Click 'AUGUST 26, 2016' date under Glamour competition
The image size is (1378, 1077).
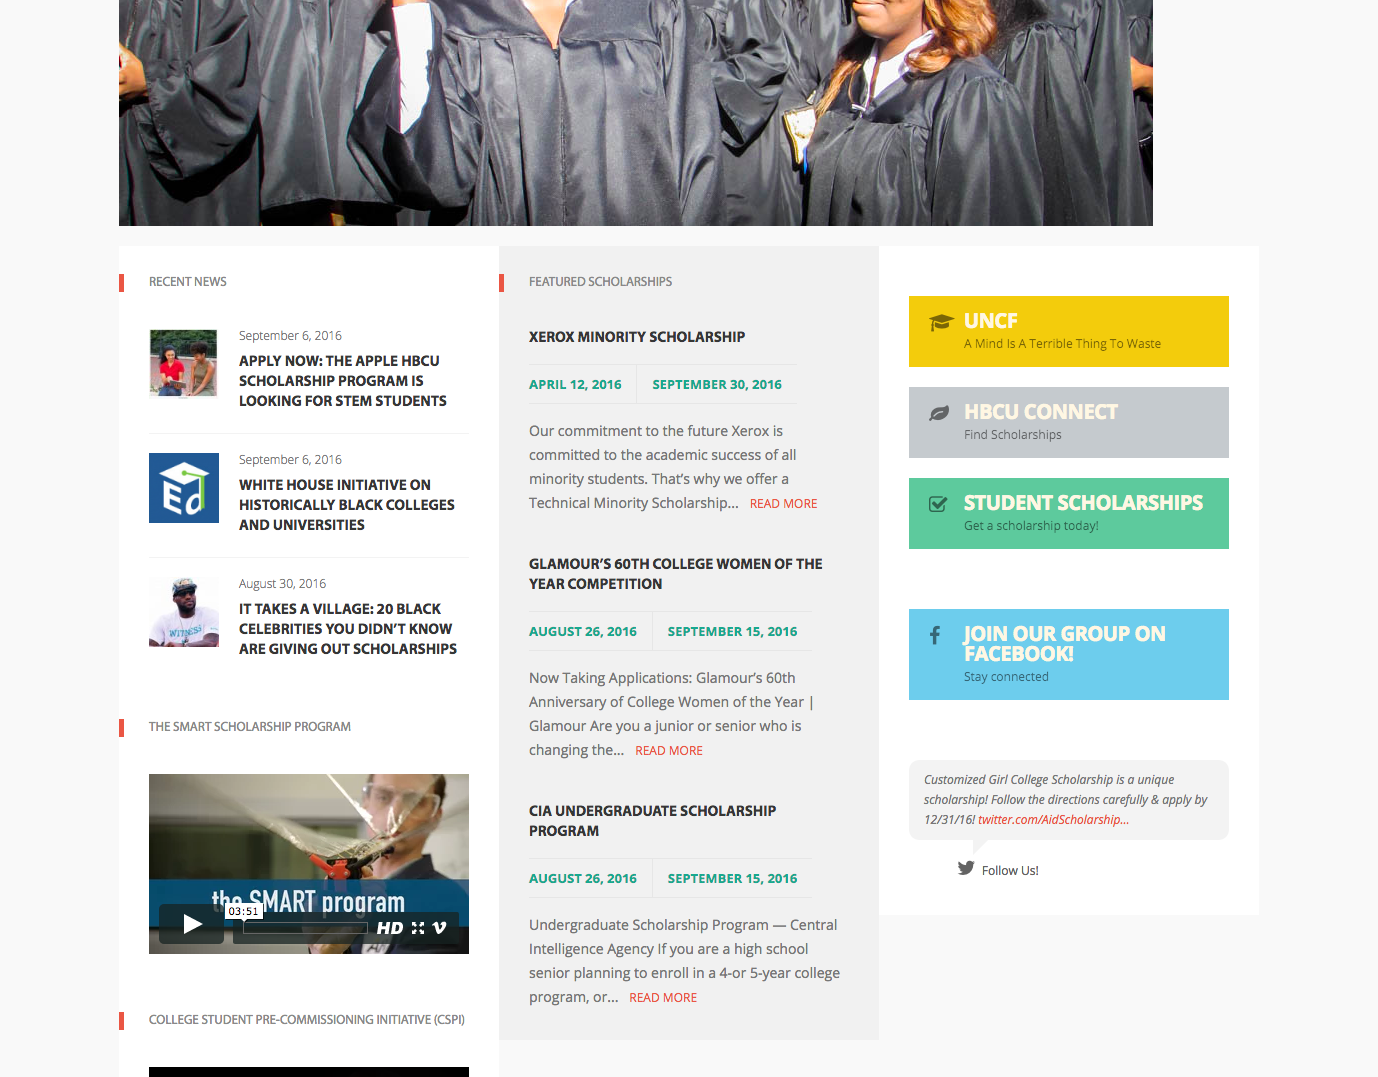pos(583,632)
